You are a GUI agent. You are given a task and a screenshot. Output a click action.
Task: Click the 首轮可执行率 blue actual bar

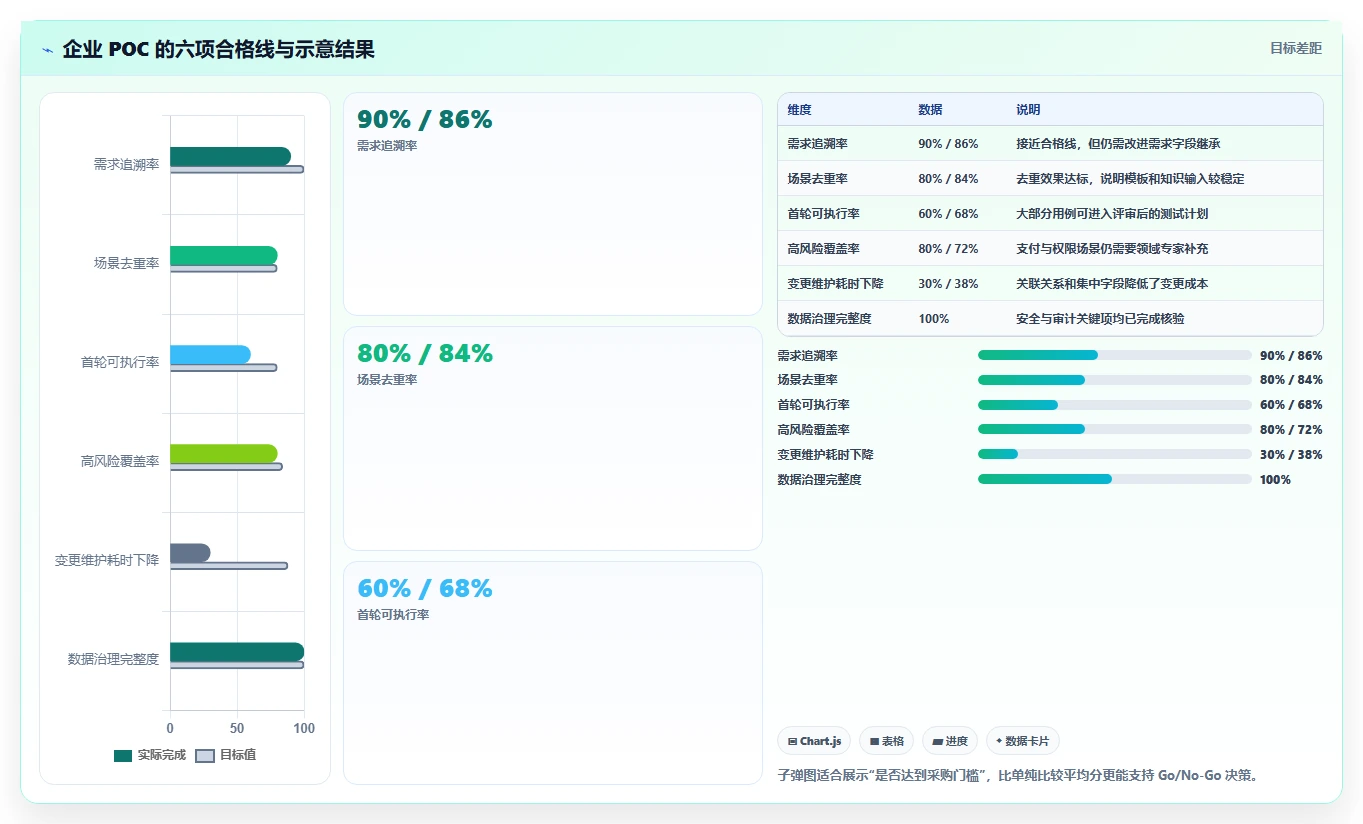pos(210,354)
